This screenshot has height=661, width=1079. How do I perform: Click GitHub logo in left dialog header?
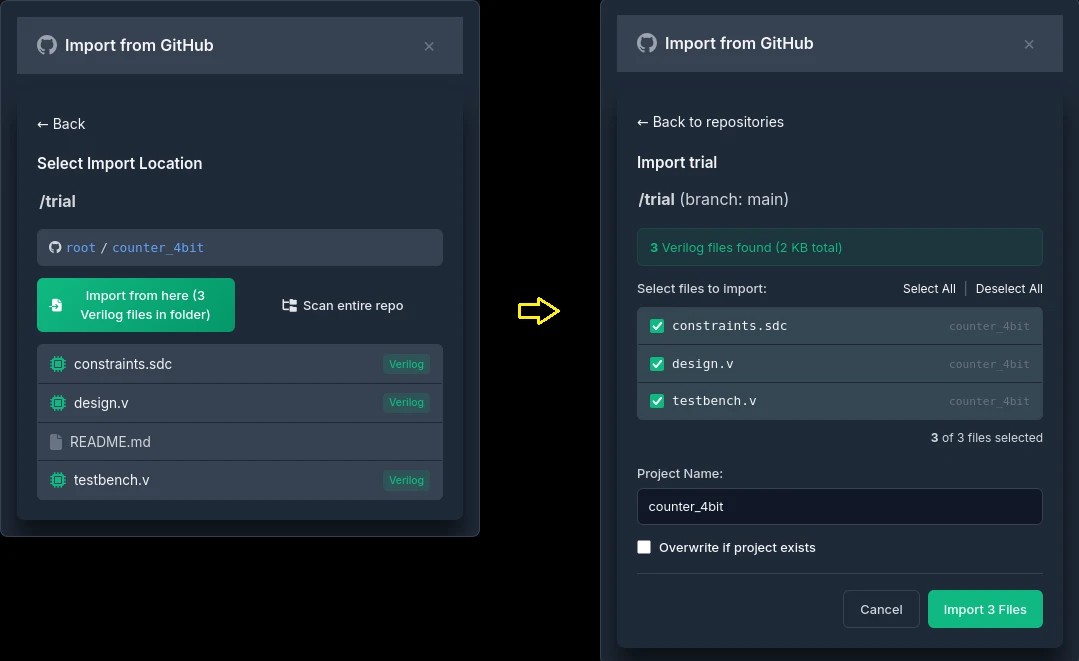47,45
